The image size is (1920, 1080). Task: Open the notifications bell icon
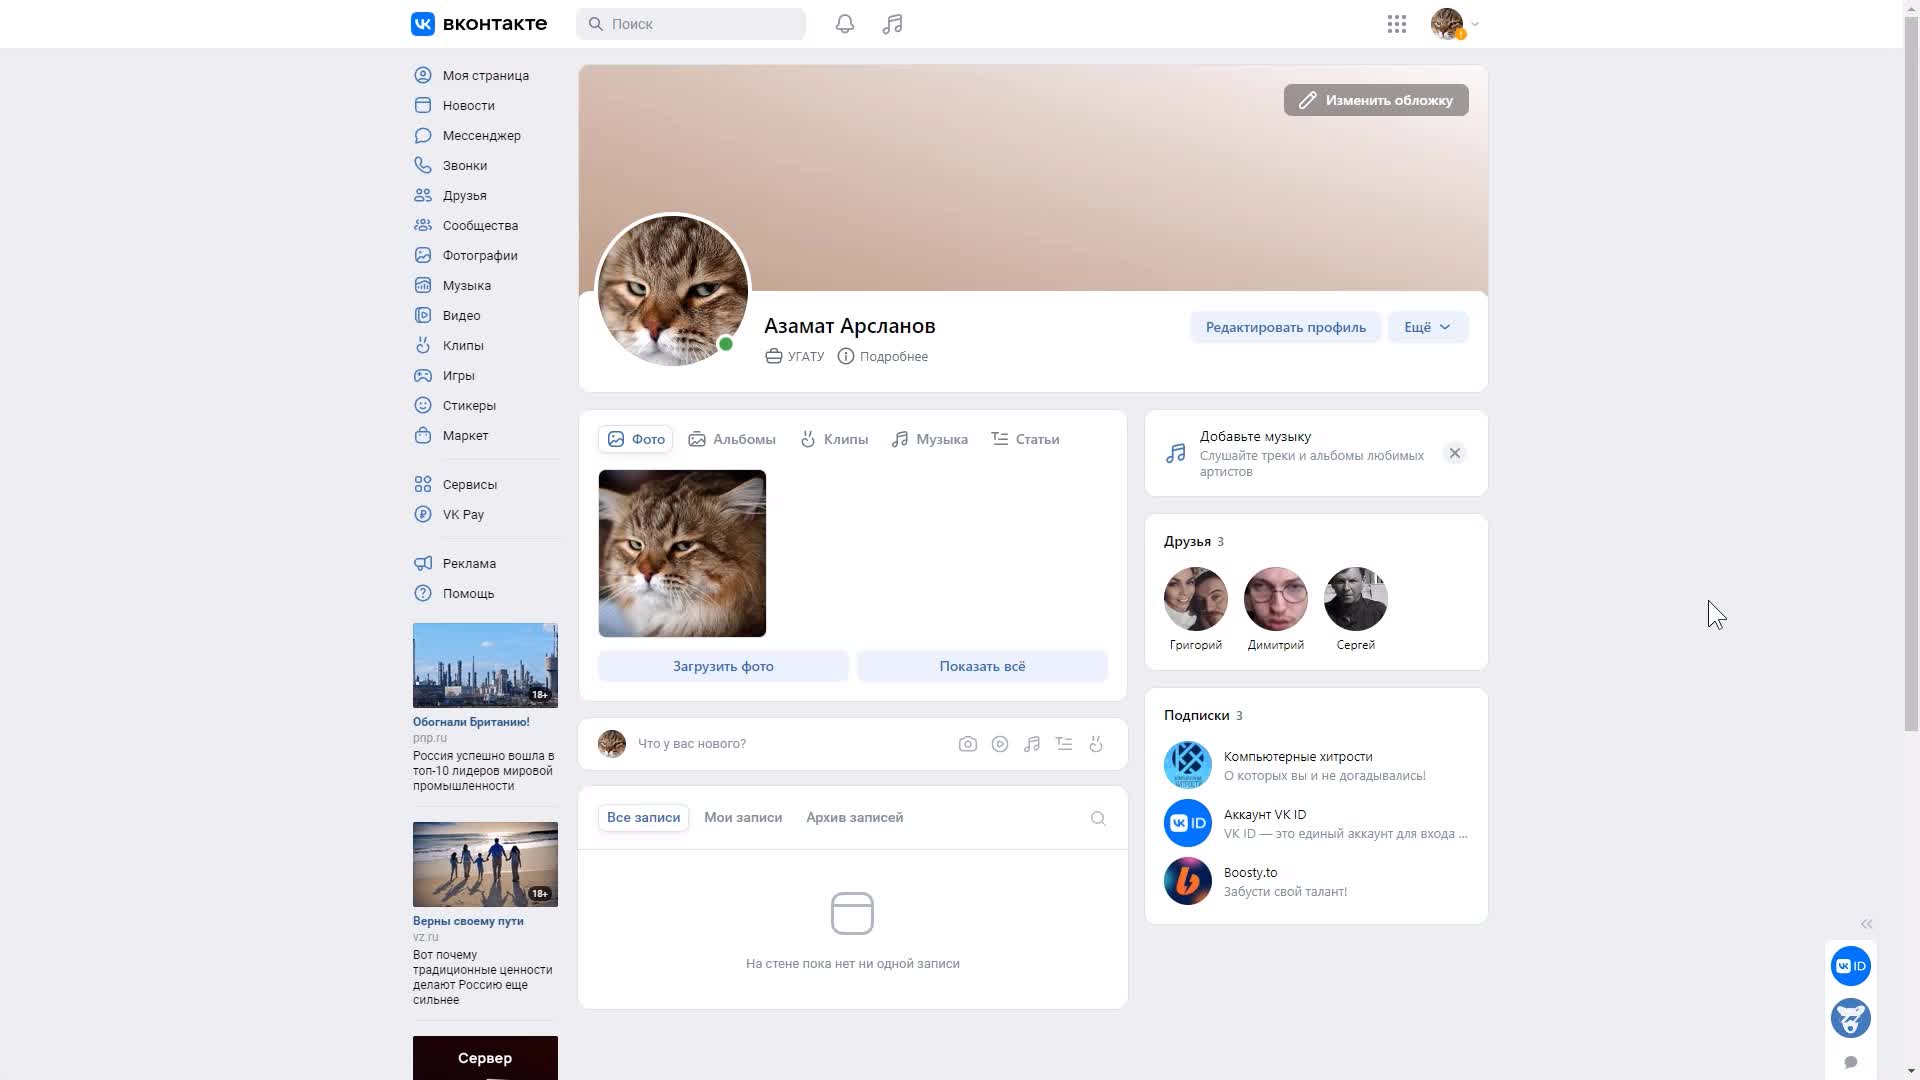[x=845, y=24]
